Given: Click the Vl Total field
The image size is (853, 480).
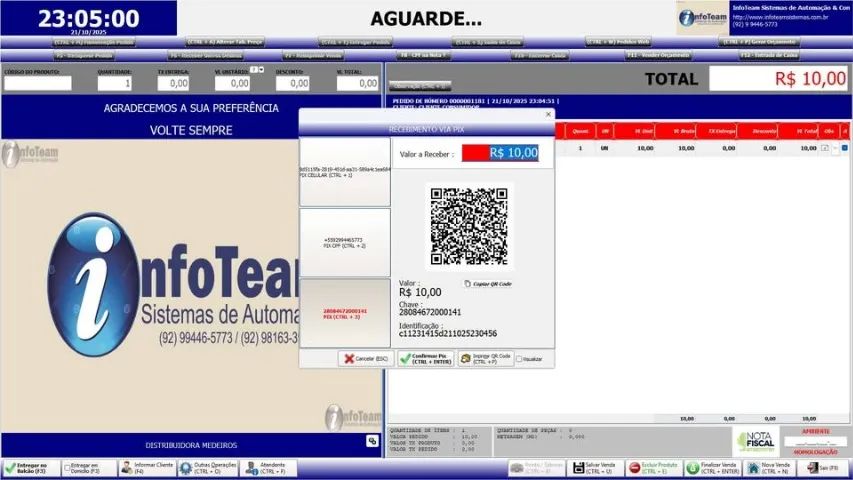Looking at the screenshot, I should pos(357,83).
